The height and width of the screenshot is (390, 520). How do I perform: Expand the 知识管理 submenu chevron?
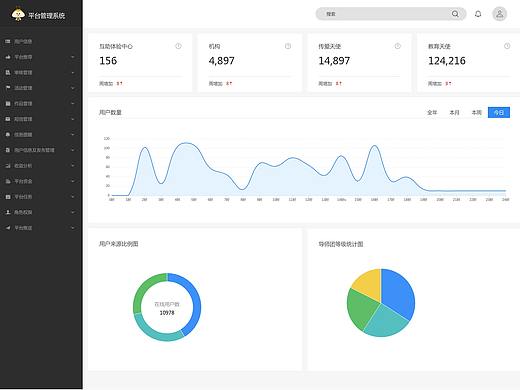coord(73,119)
